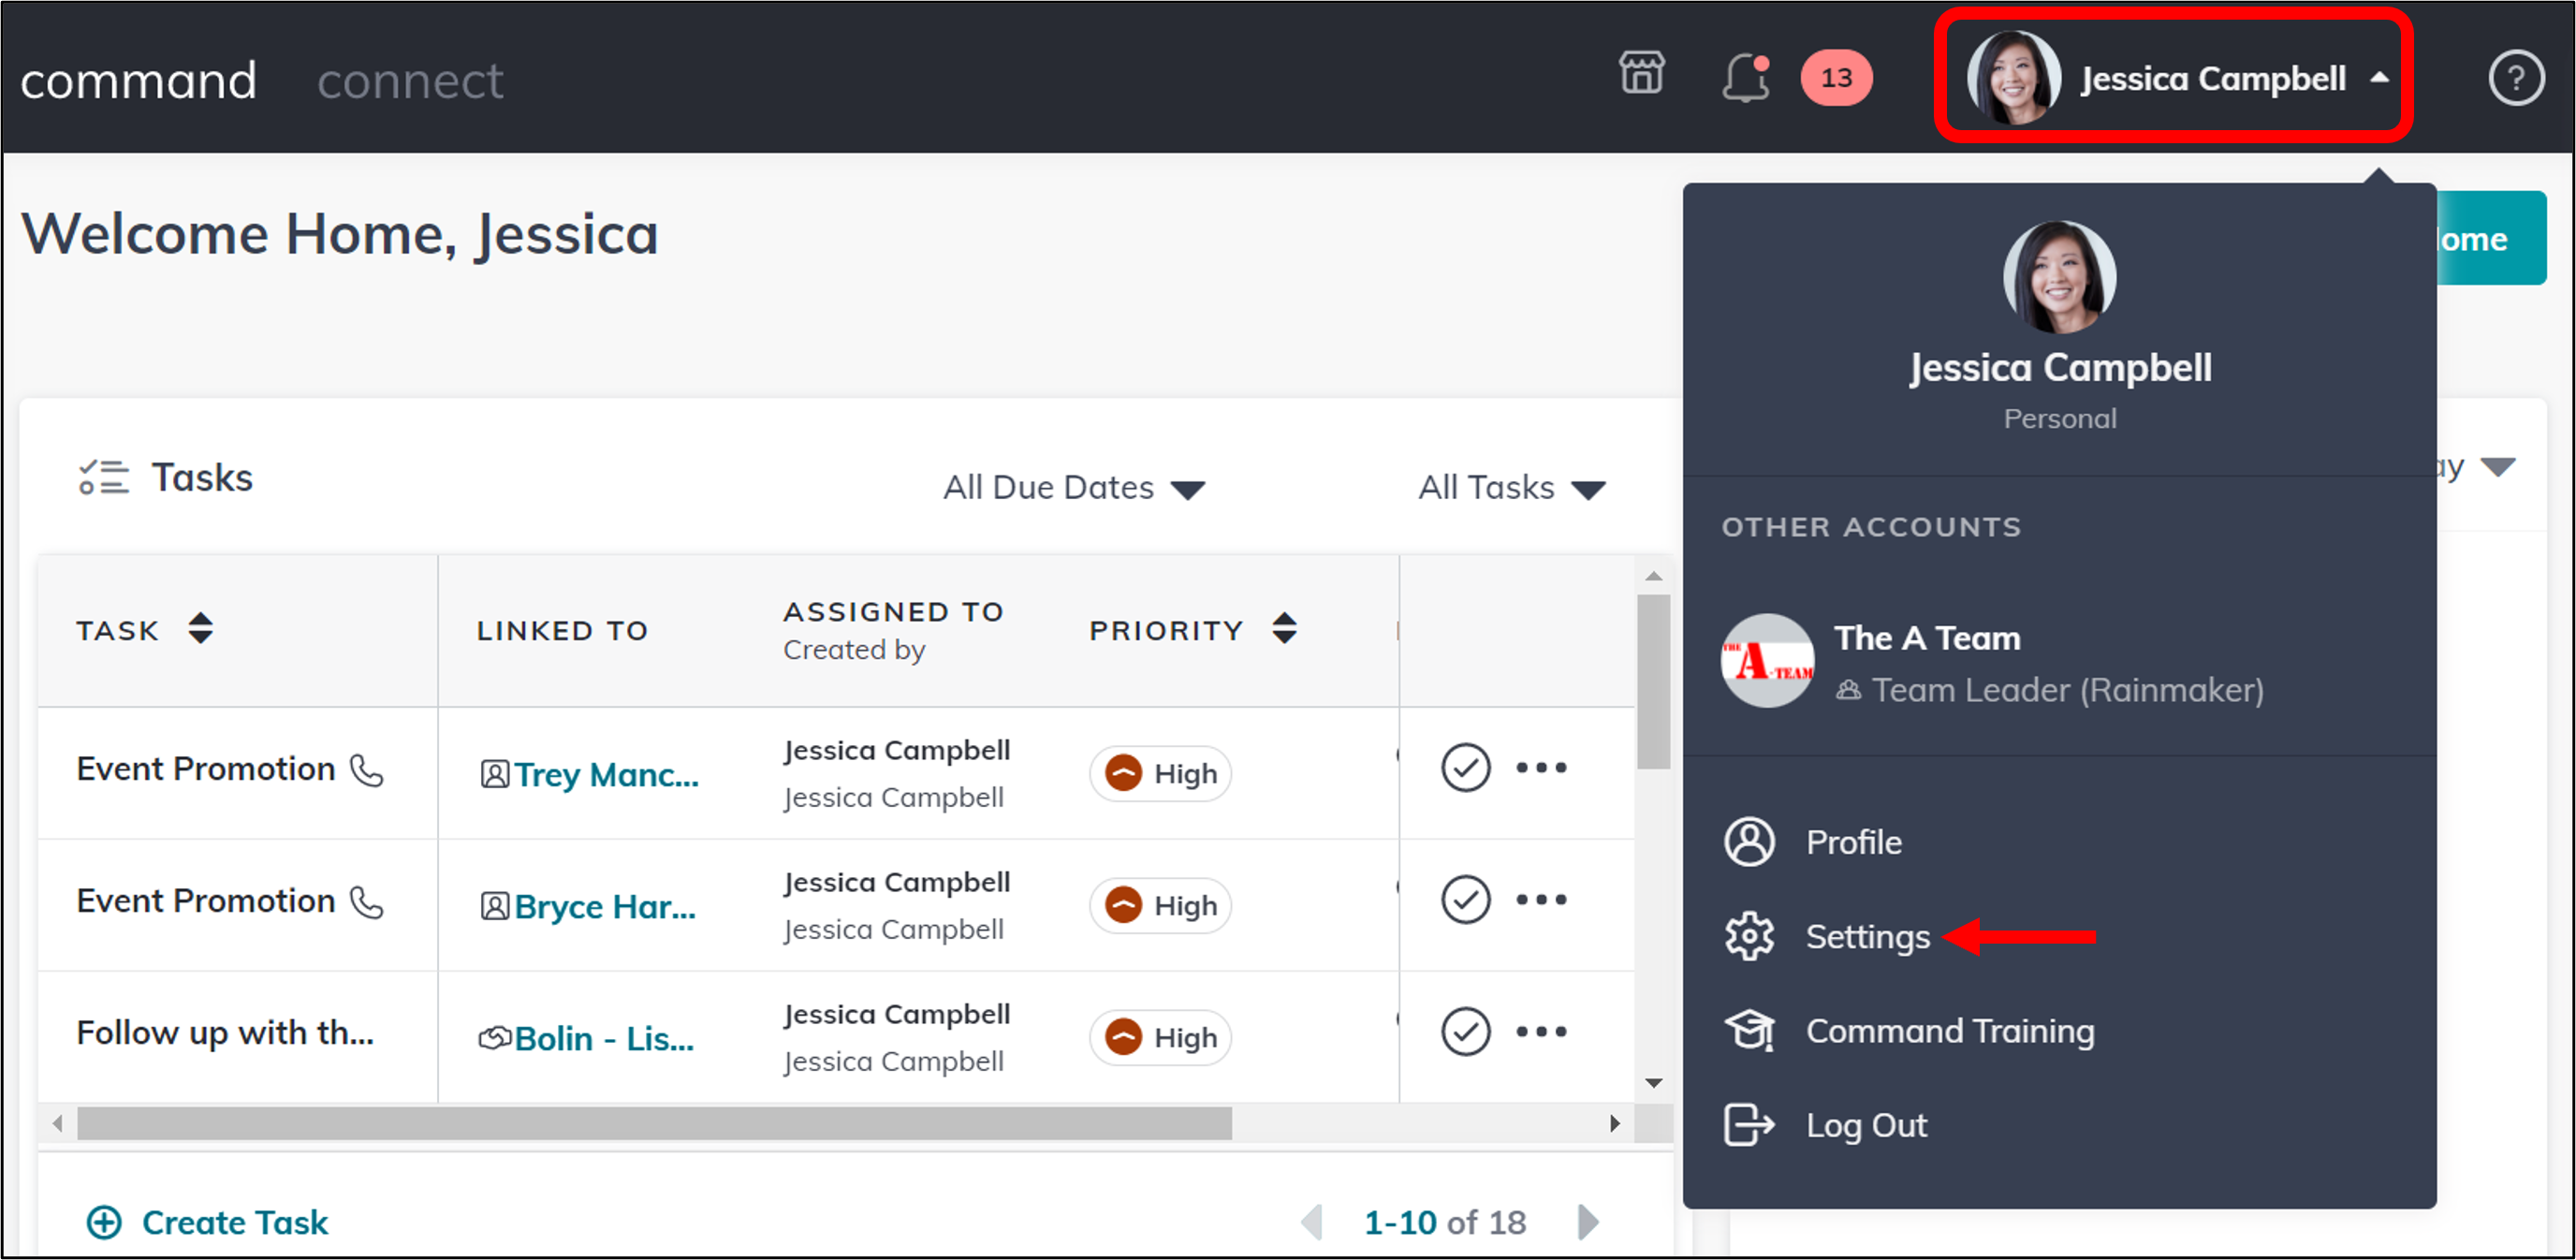Open Settings from the account menu
Screen dimensions: 2576x1260
[1867, 937]
